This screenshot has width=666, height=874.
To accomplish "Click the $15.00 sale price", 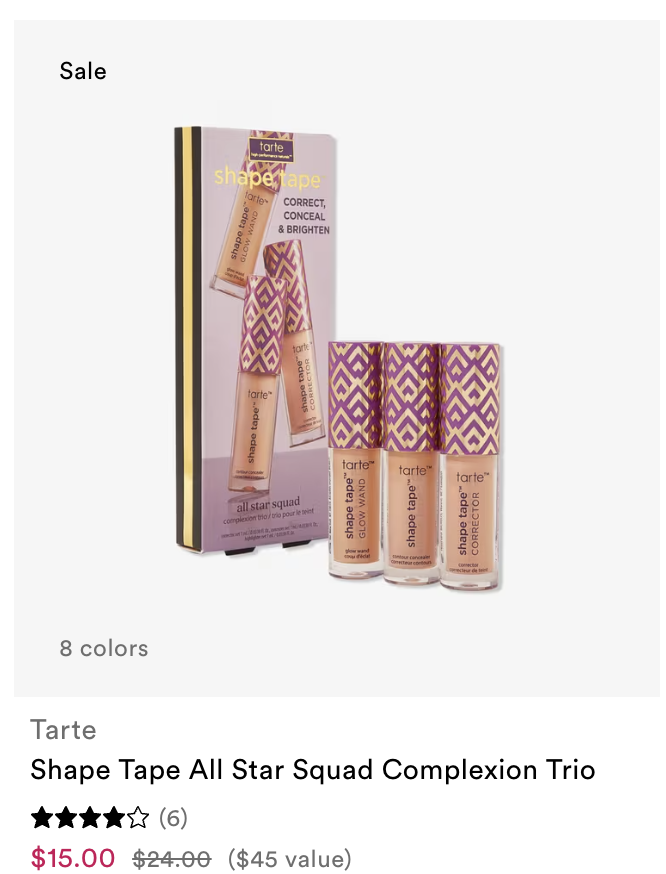I will point(73,857).
